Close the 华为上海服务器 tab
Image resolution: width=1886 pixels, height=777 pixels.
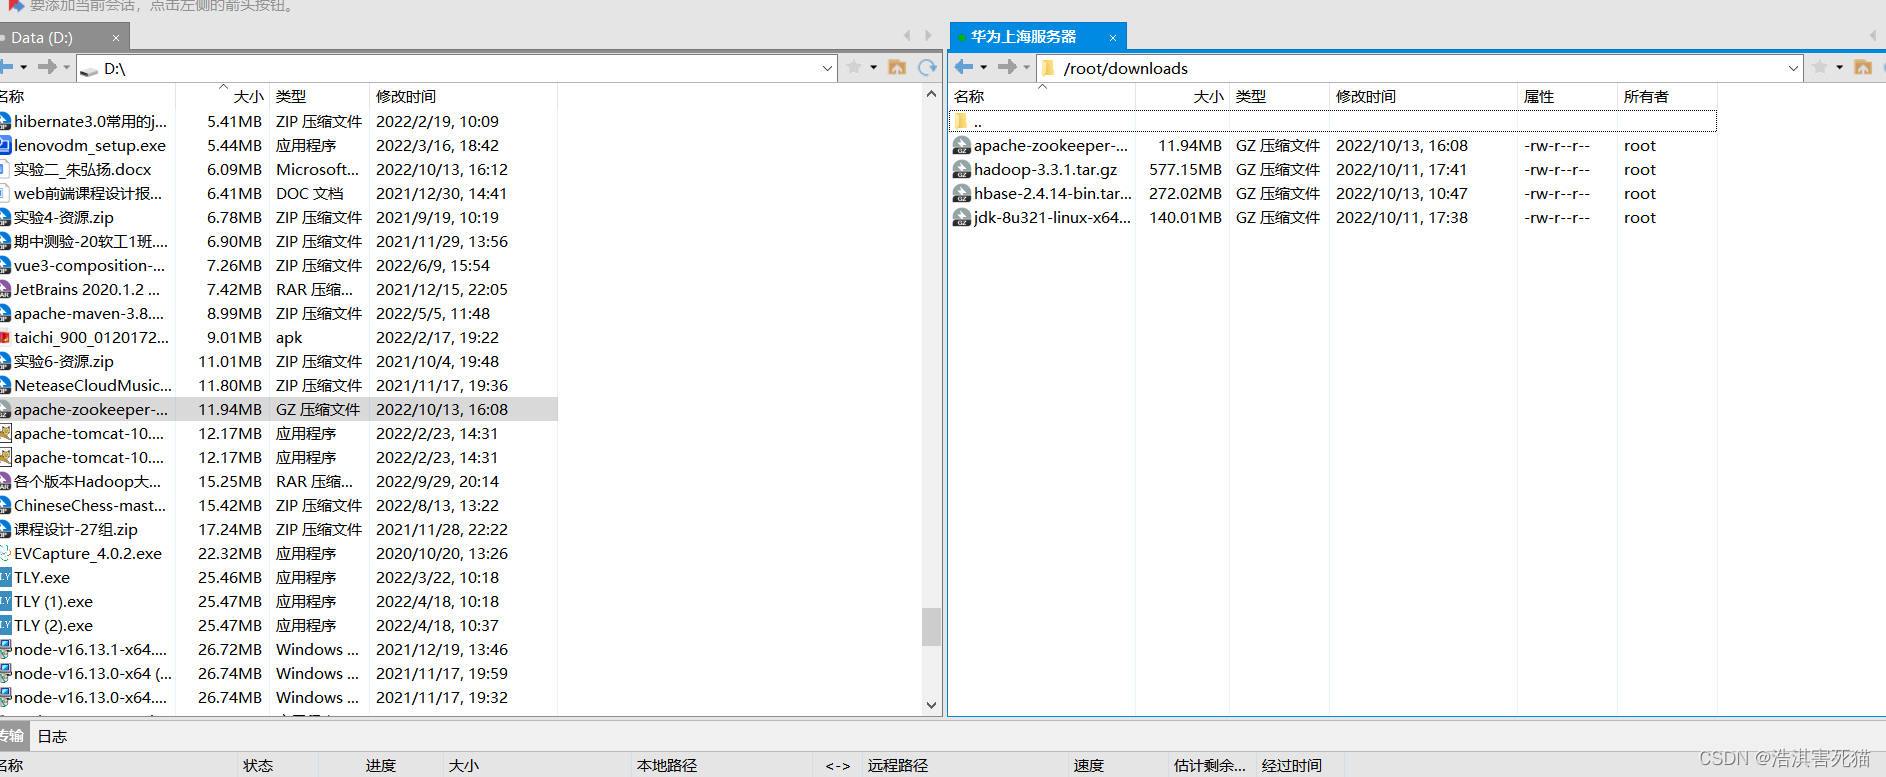tap(1113, 38)
